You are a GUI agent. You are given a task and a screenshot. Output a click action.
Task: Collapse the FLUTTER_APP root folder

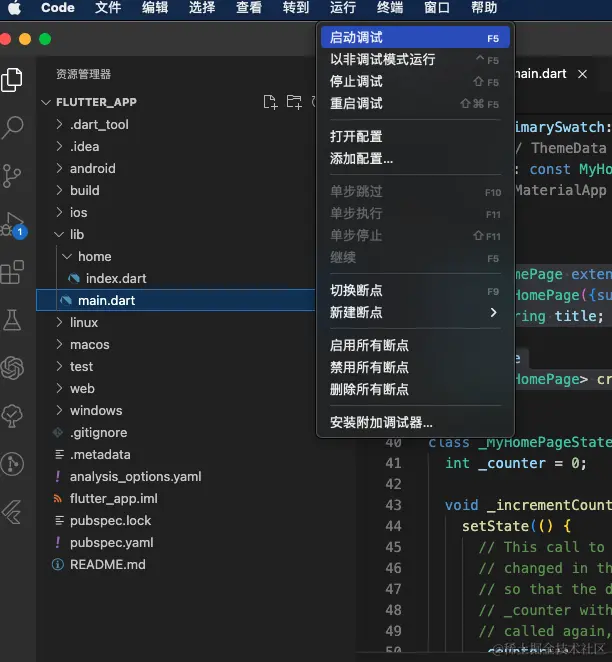point(46,102)
